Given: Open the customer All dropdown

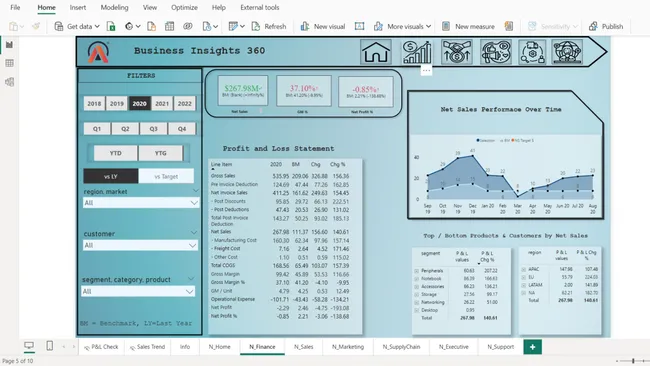Looking at the screenshot, I should [141, 245].
